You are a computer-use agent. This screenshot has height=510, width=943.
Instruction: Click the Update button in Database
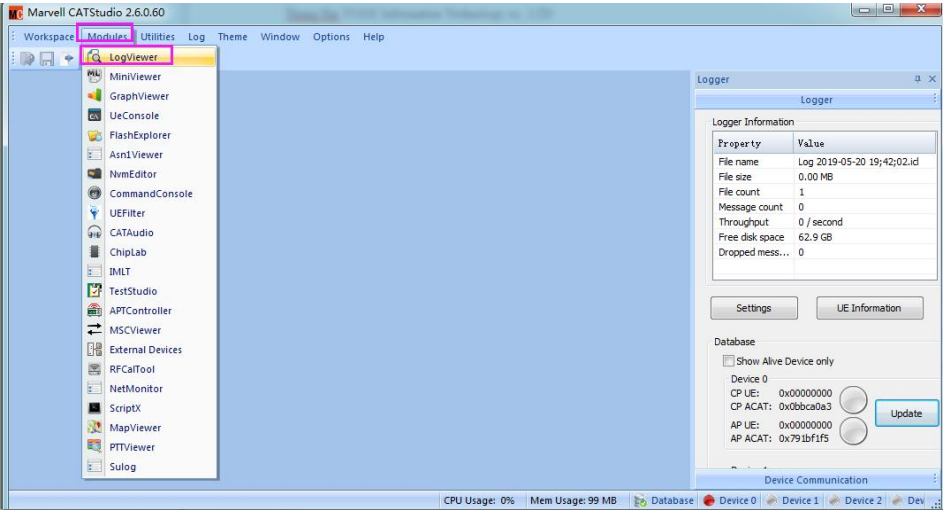905,413
